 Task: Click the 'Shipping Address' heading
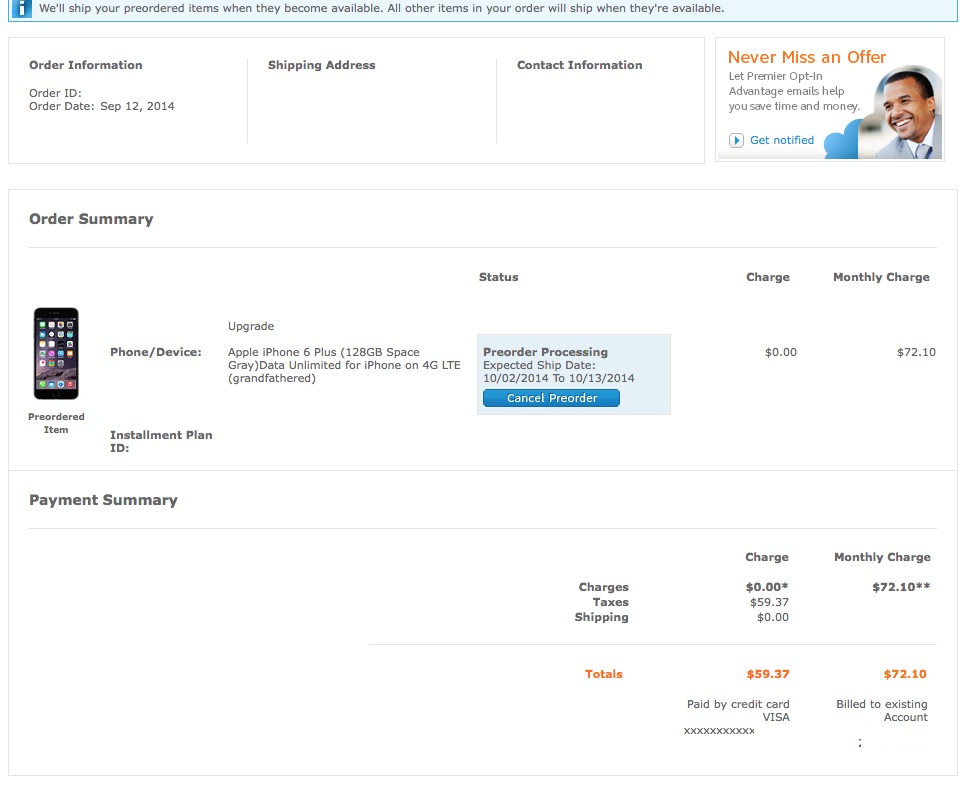click(x=321, y=65)
